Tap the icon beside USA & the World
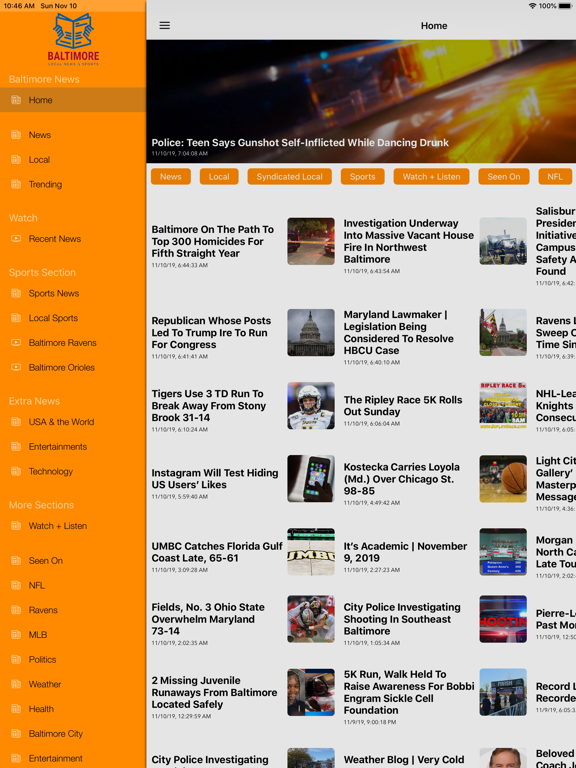576x768 pixels. point(16,422)
